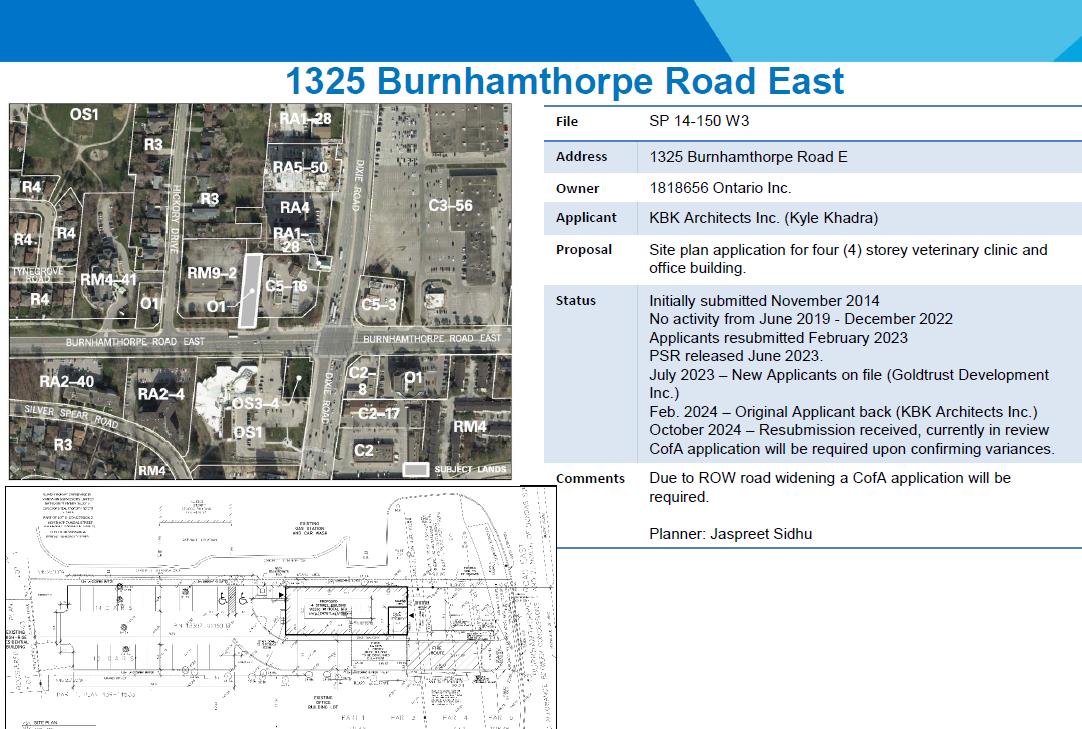1082x729 pixels.
Task: Select the RA2-40 zone label
Action: [66, 381]
